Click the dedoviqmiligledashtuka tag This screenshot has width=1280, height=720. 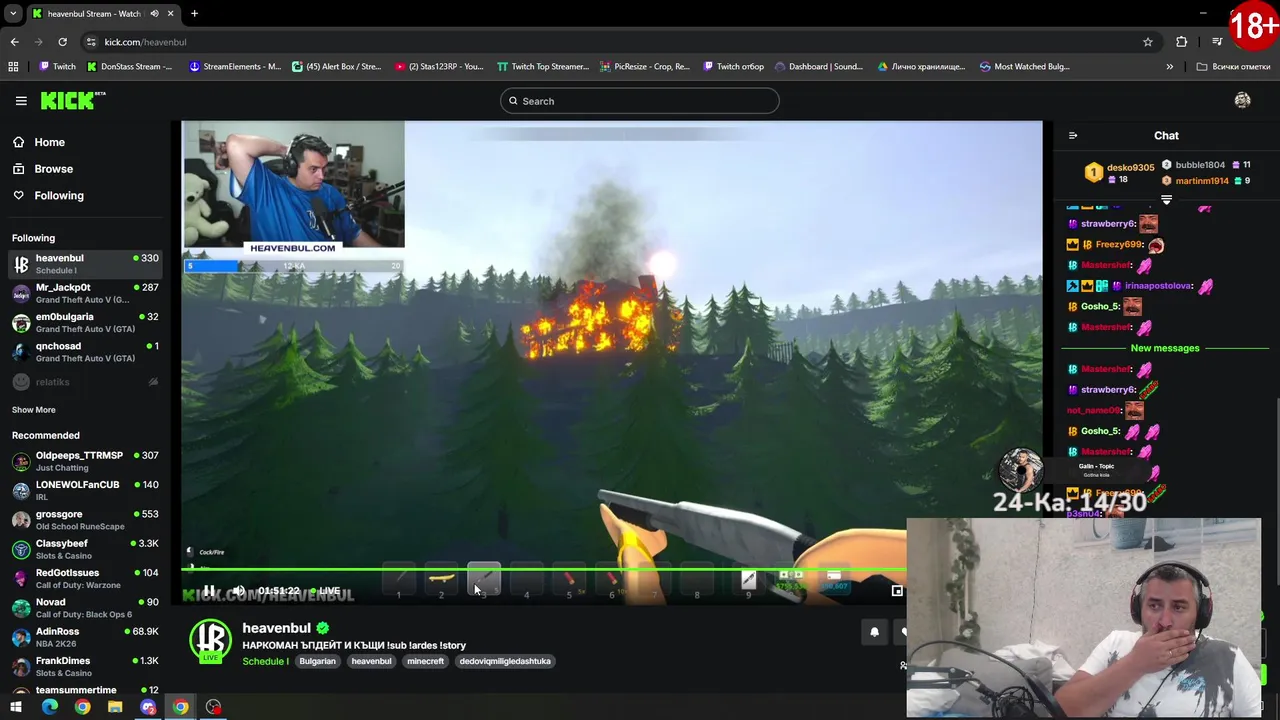[505, 661]
